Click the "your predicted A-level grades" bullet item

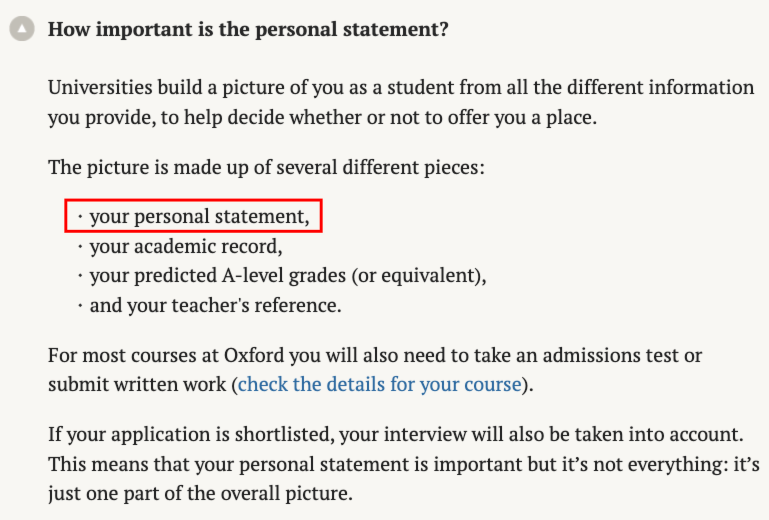coord(288,276)
